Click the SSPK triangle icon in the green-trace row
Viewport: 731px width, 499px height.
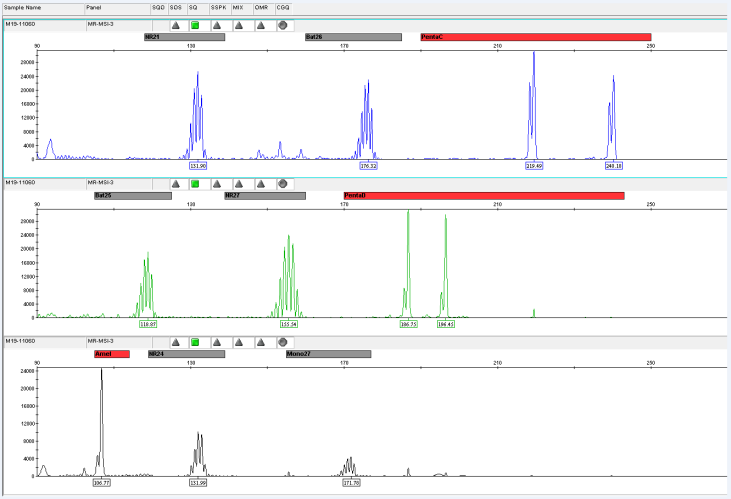[217, 184]
